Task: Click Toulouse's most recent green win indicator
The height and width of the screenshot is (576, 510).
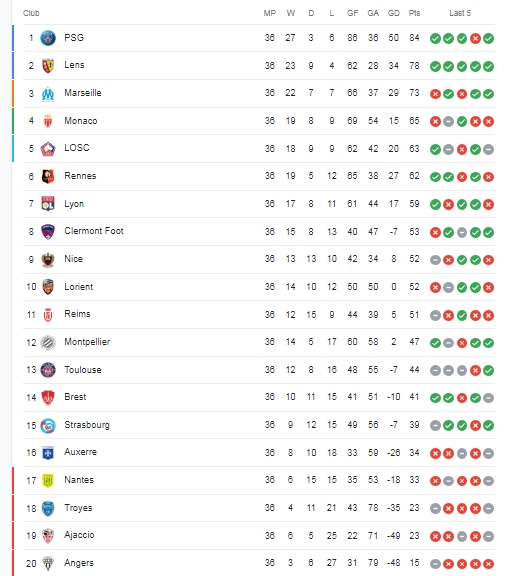Action: point(488,370)
